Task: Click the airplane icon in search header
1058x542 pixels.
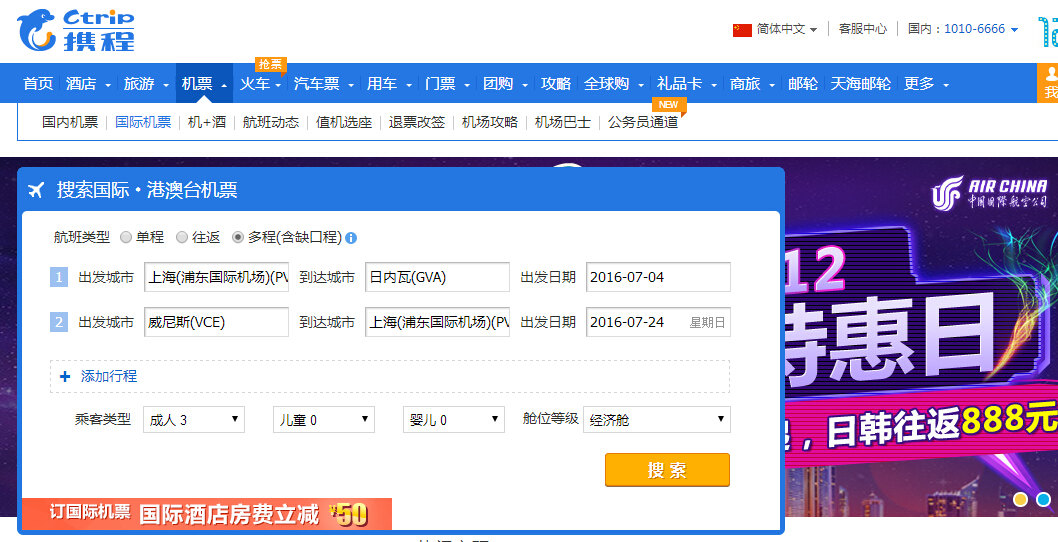Action: (x=36, y=190)
